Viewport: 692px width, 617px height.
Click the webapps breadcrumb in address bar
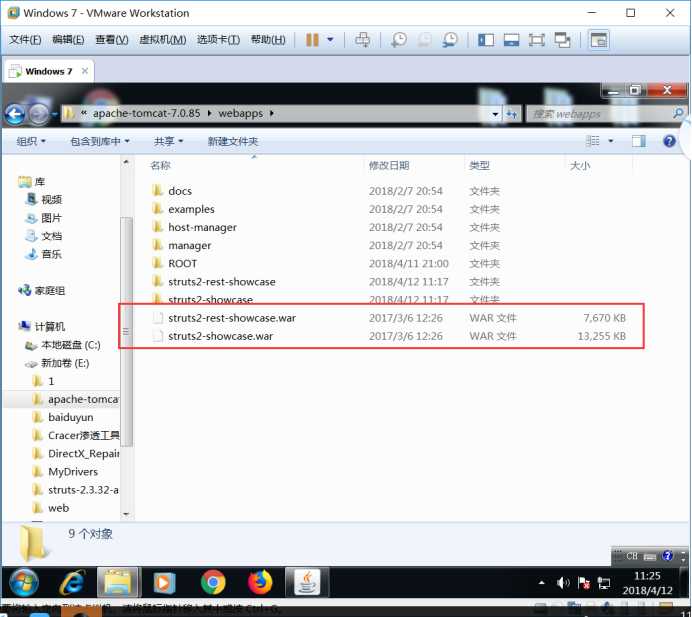click(x=241, y=113)
